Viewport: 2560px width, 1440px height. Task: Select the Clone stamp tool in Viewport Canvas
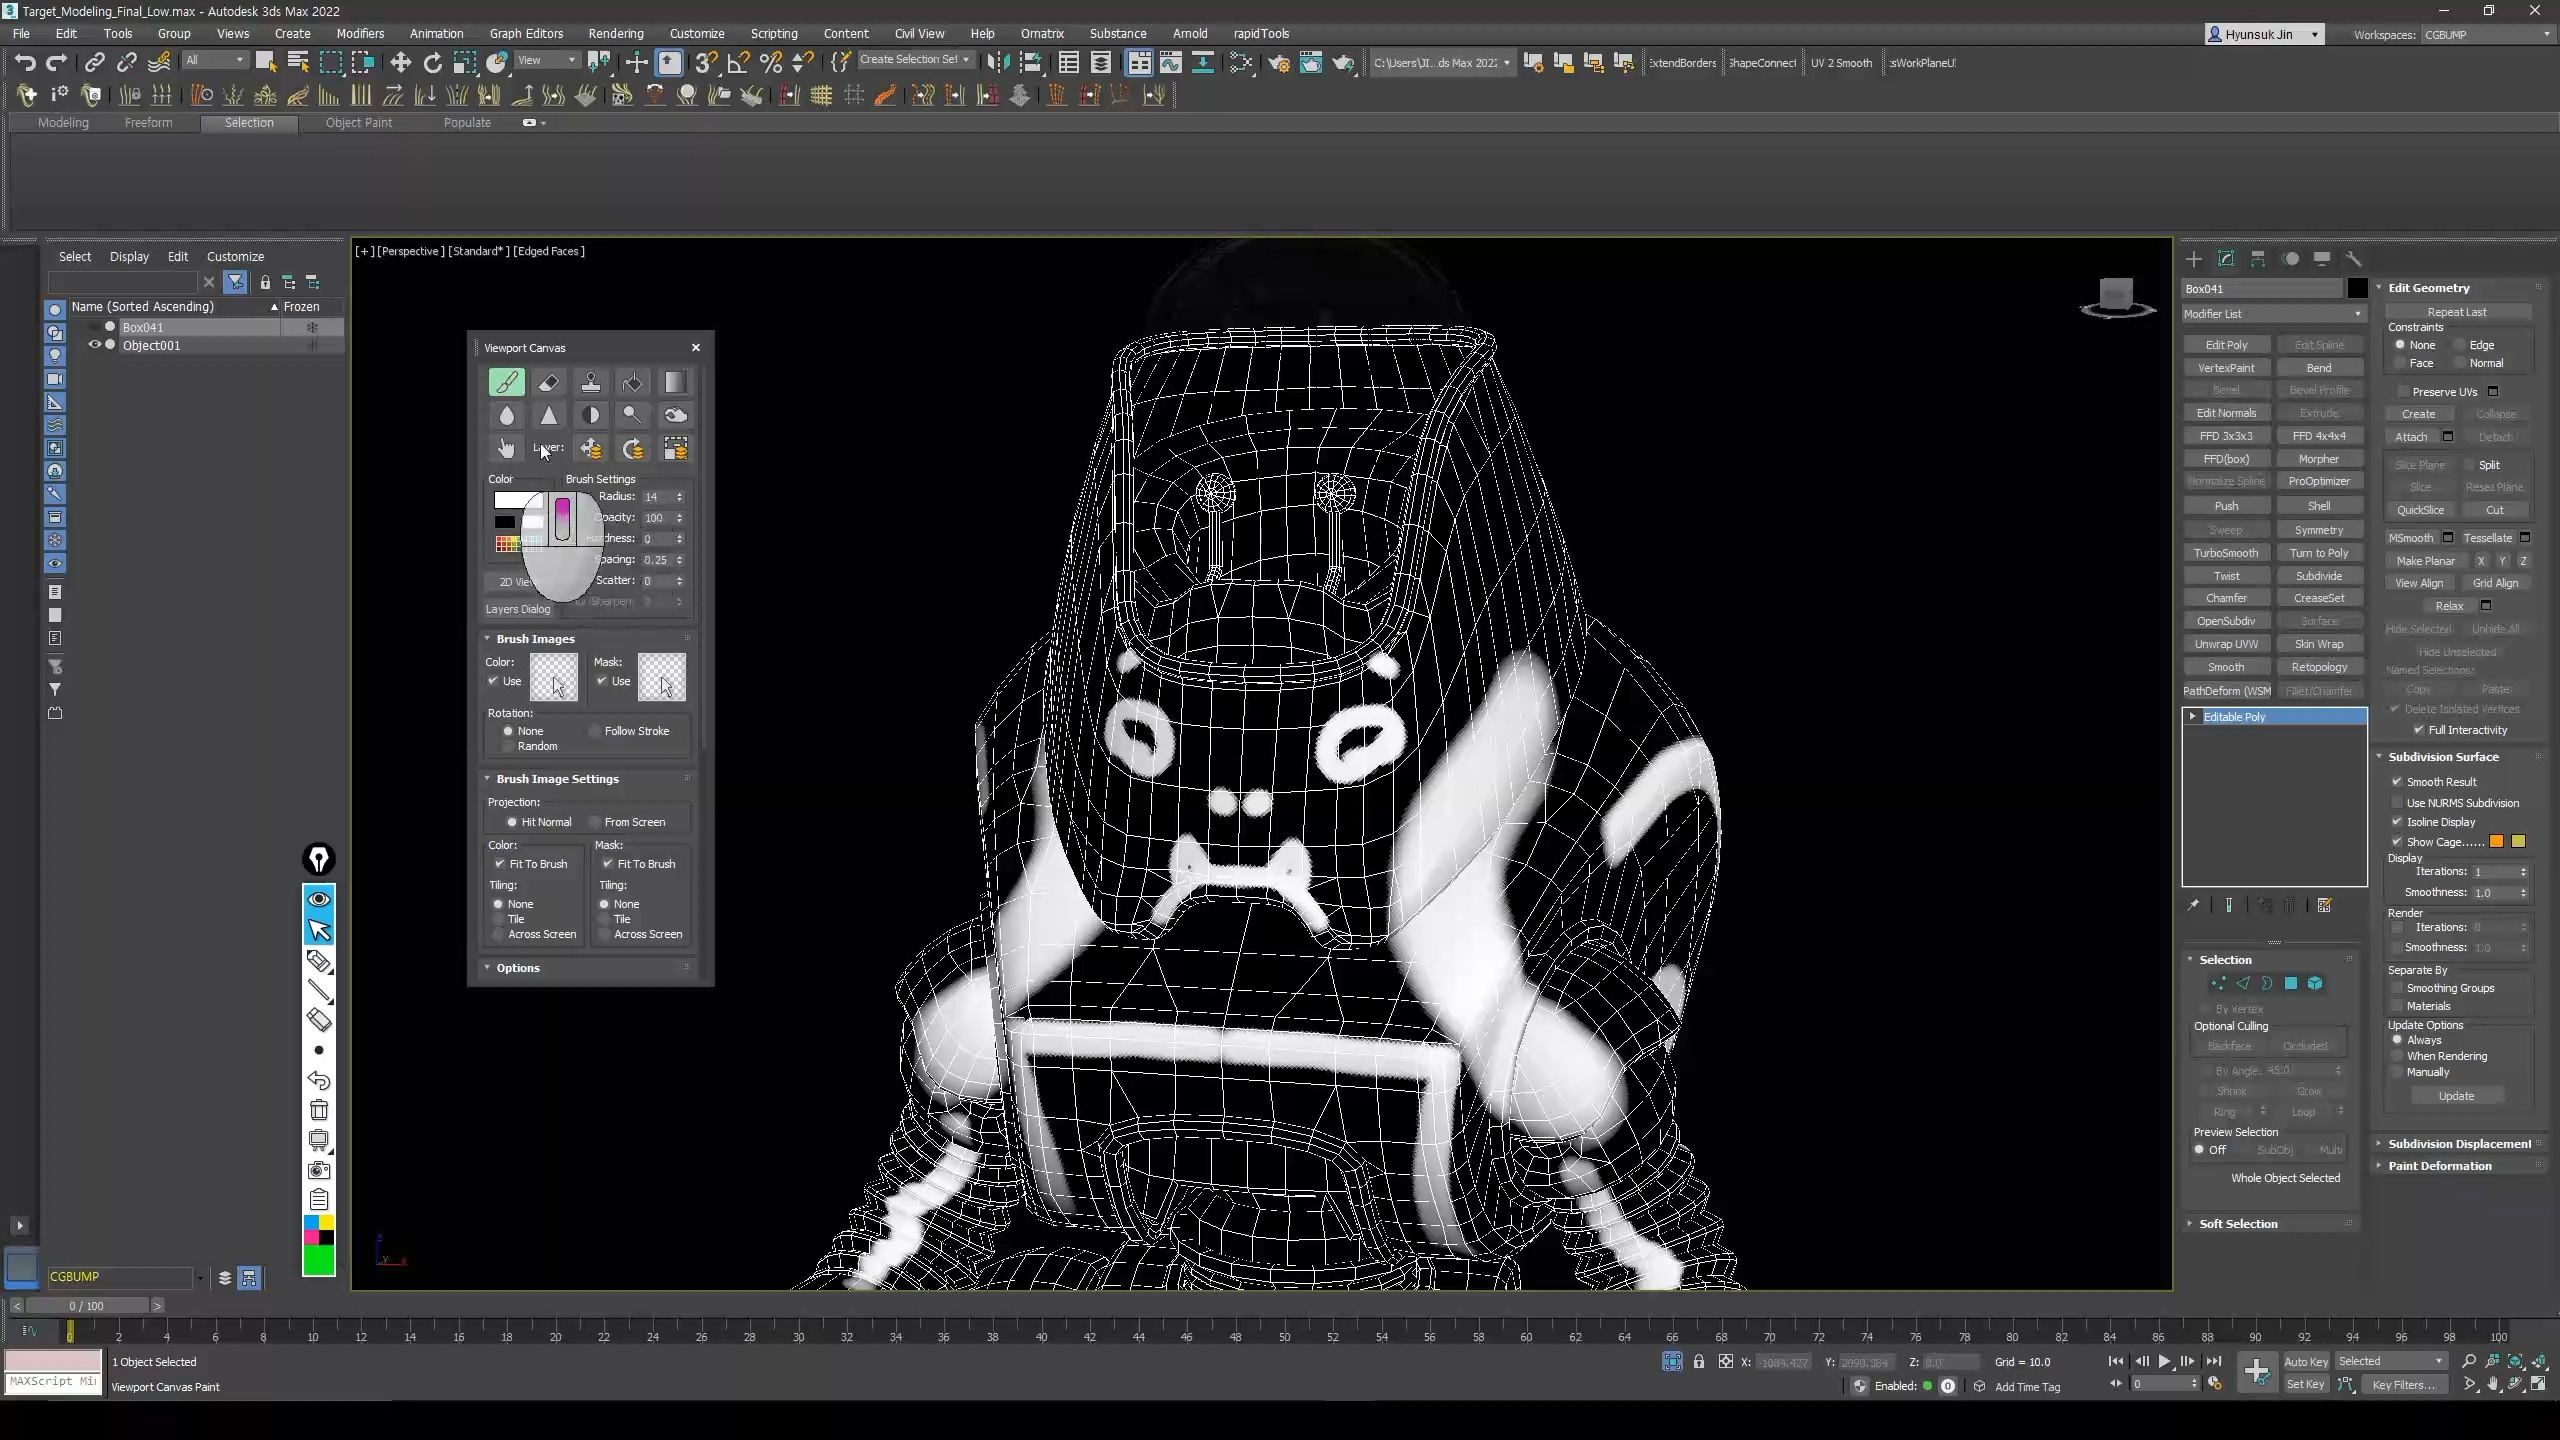point(591,382)
